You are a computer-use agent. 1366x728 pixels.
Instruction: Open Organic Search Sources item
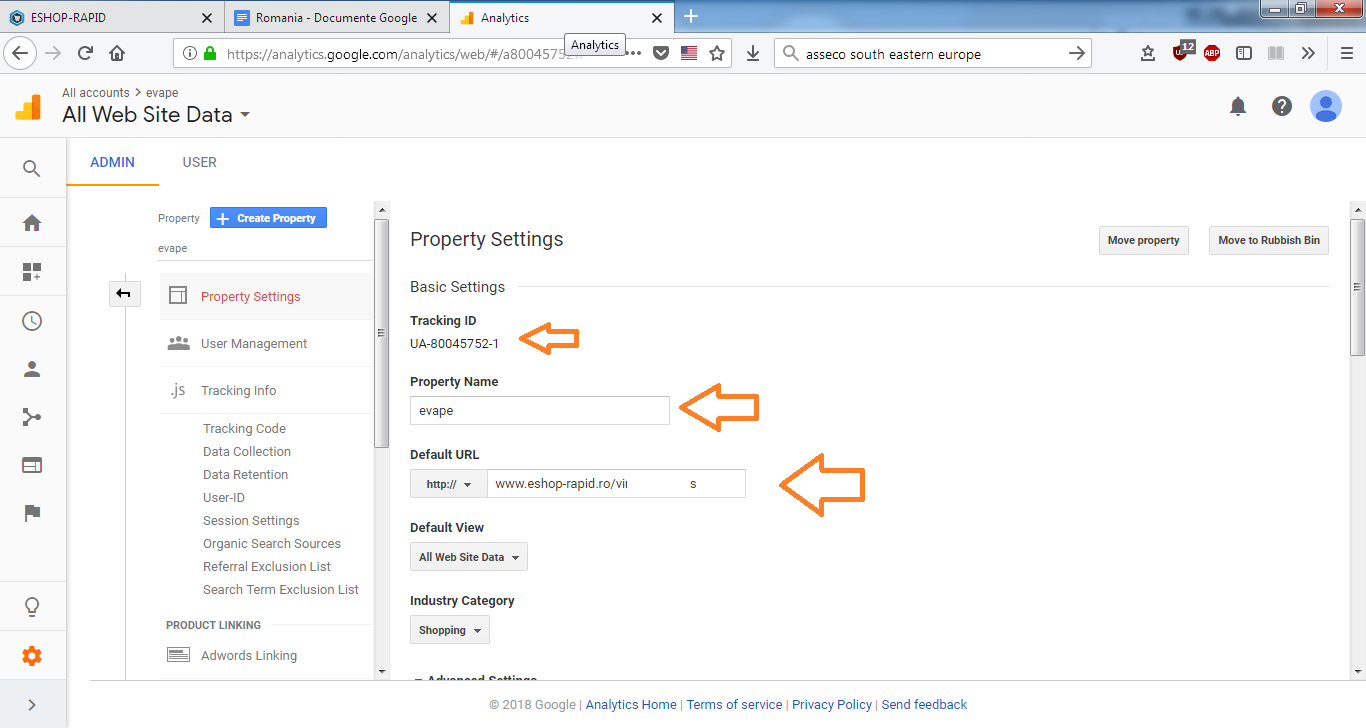coord(272,543)
